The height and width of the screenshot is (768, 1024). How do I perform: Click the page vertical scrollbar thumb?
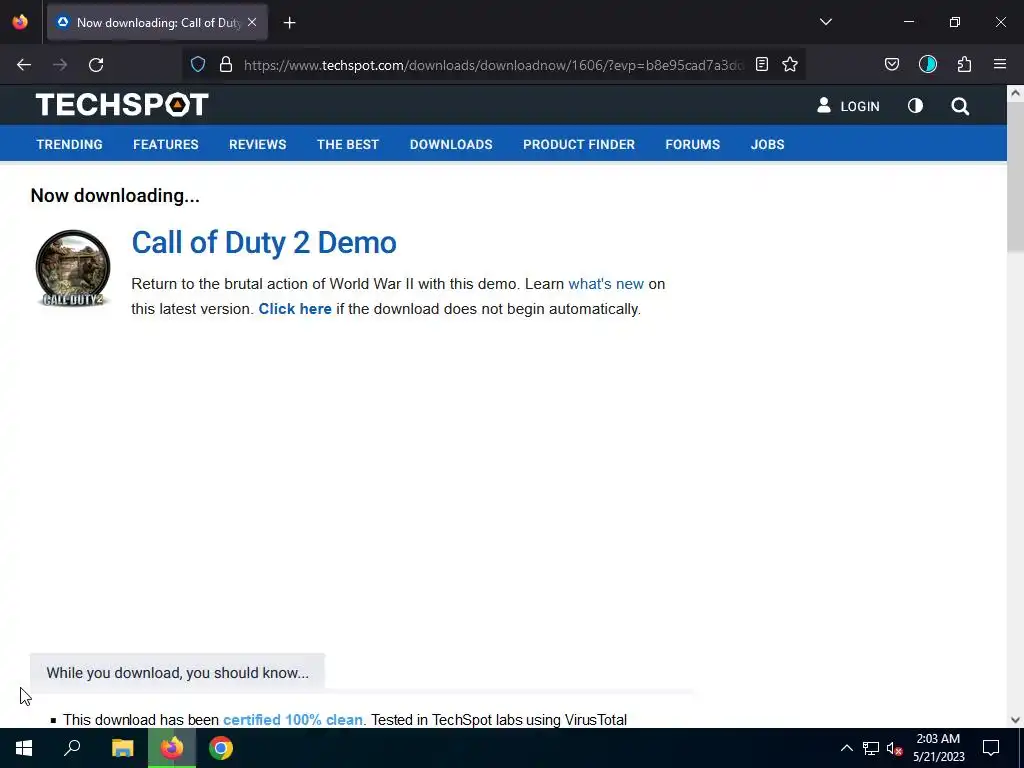(x=1015, y=176)
